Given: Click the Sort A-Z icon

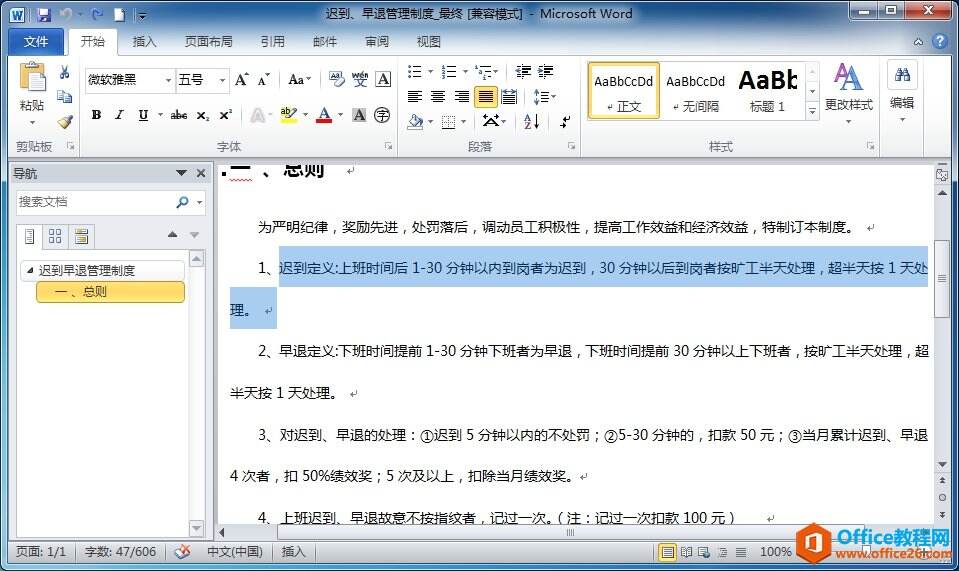Looking at the screenshot, I should click(x=531, y=122).
